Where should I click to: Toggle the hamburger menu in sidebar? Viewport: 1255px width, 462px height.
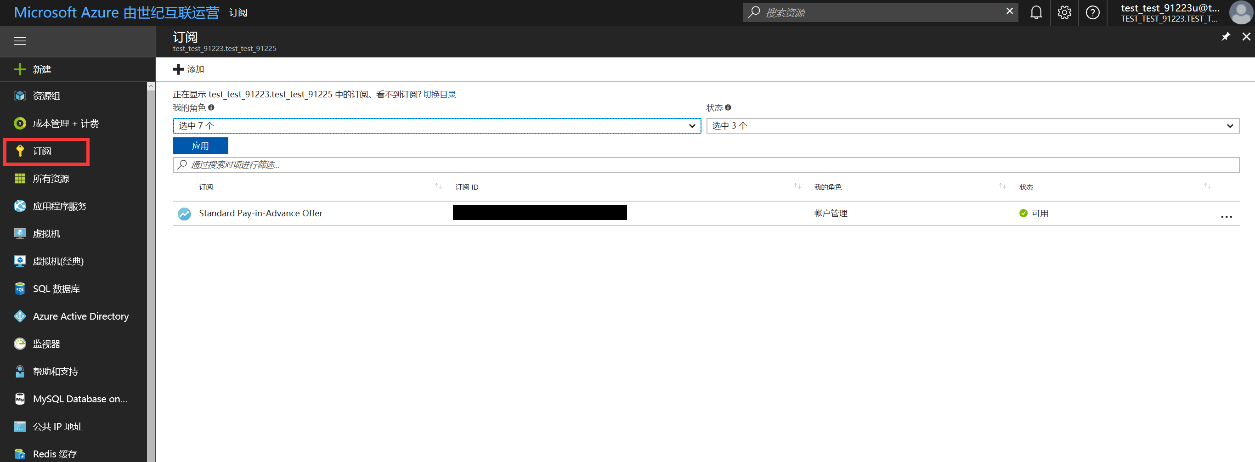click(20, 41)
